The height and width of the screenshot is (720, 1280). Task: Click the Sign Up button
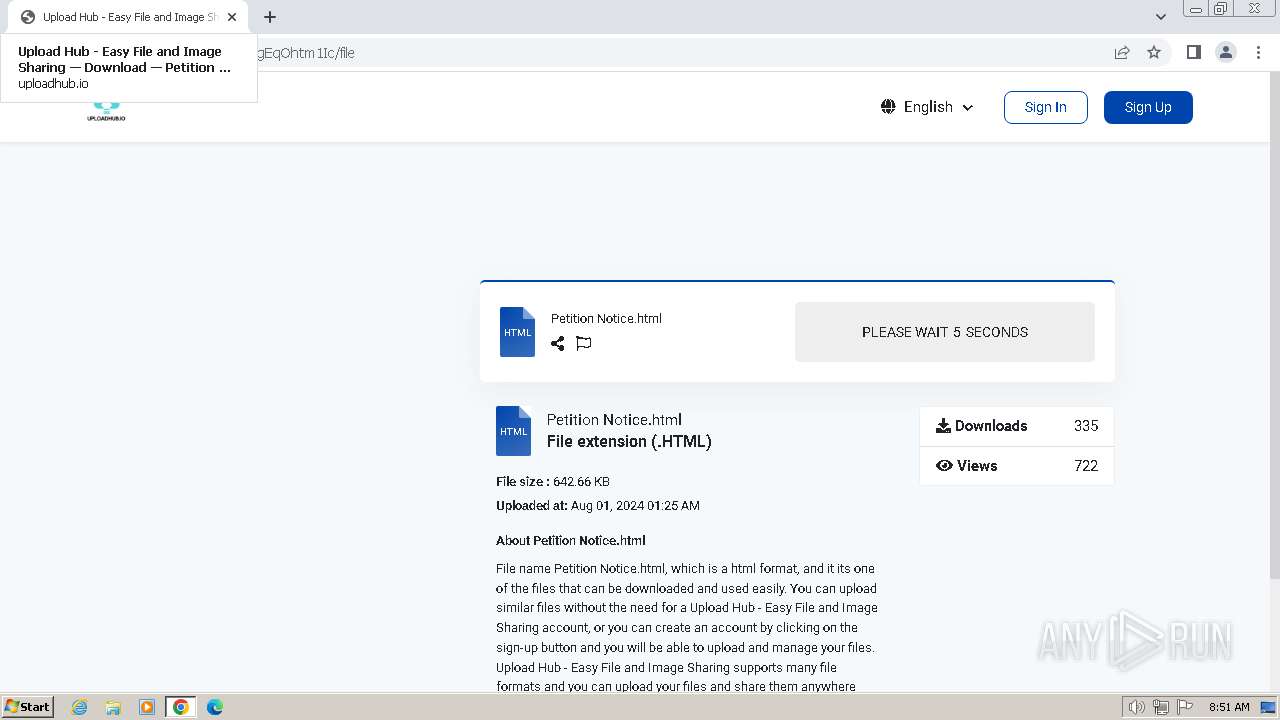coord(1148,107)
